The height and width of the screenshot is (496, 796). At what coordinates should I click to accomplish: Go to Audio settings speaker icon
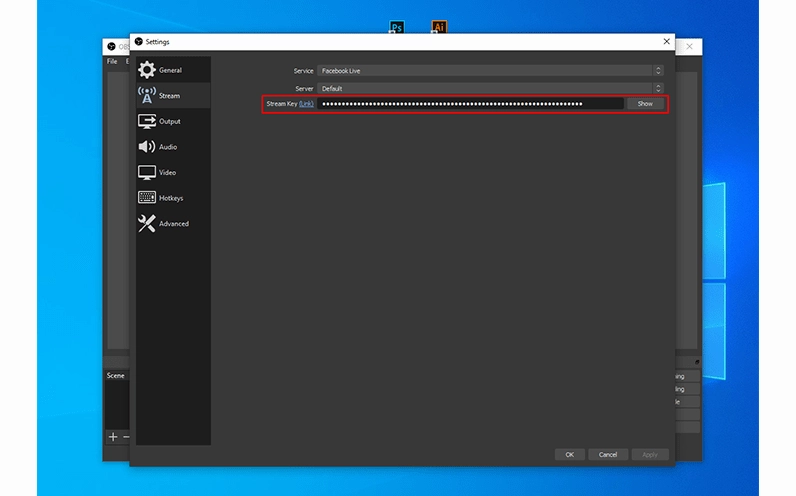point(147,147)
